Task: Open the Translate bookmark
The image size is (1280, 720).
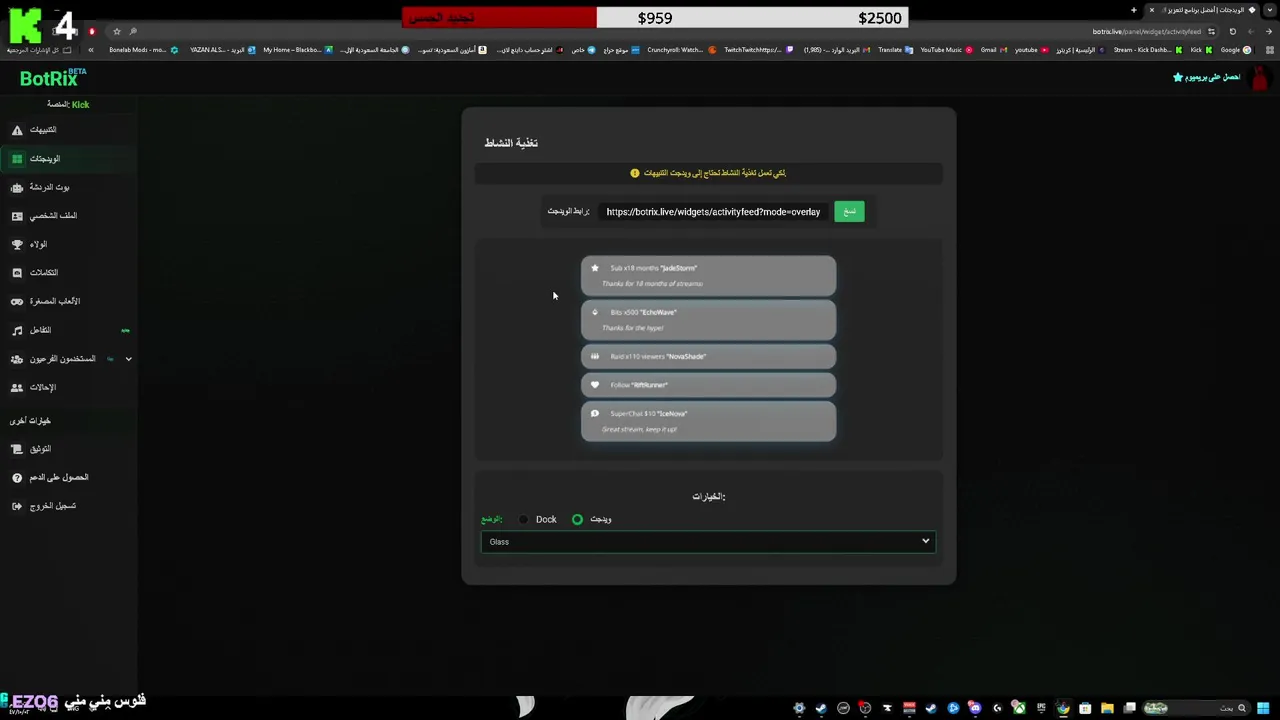Action: (895, 50)
